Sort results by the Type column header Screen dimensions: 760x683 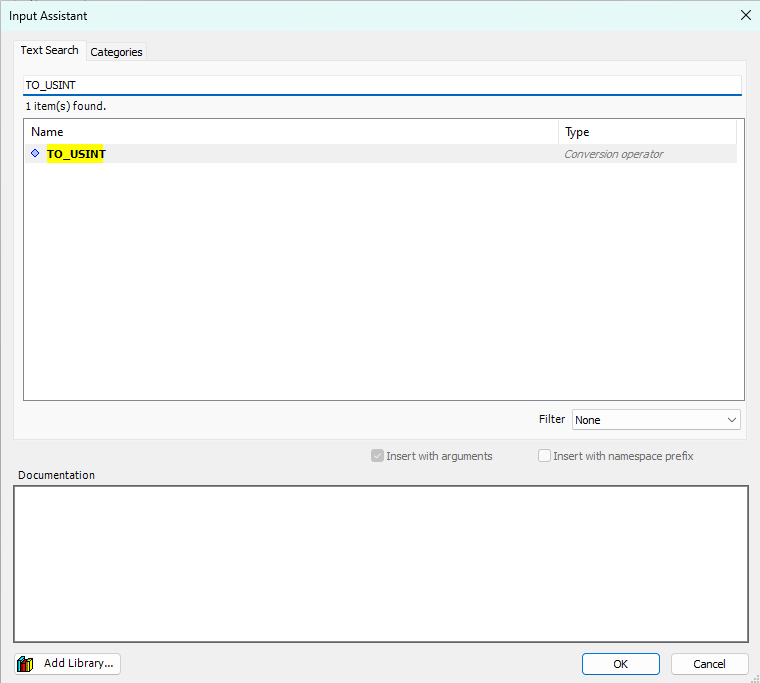pos(646,132)
